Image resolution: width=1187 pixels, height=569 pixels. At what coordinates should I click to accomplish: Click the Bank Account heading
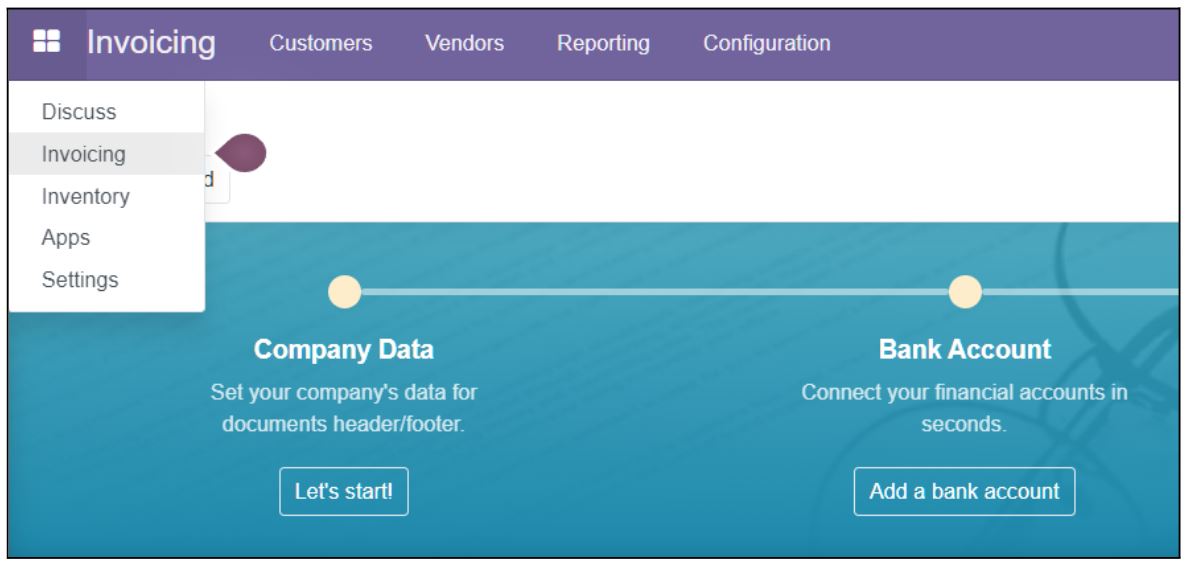[x=965, y=350]
